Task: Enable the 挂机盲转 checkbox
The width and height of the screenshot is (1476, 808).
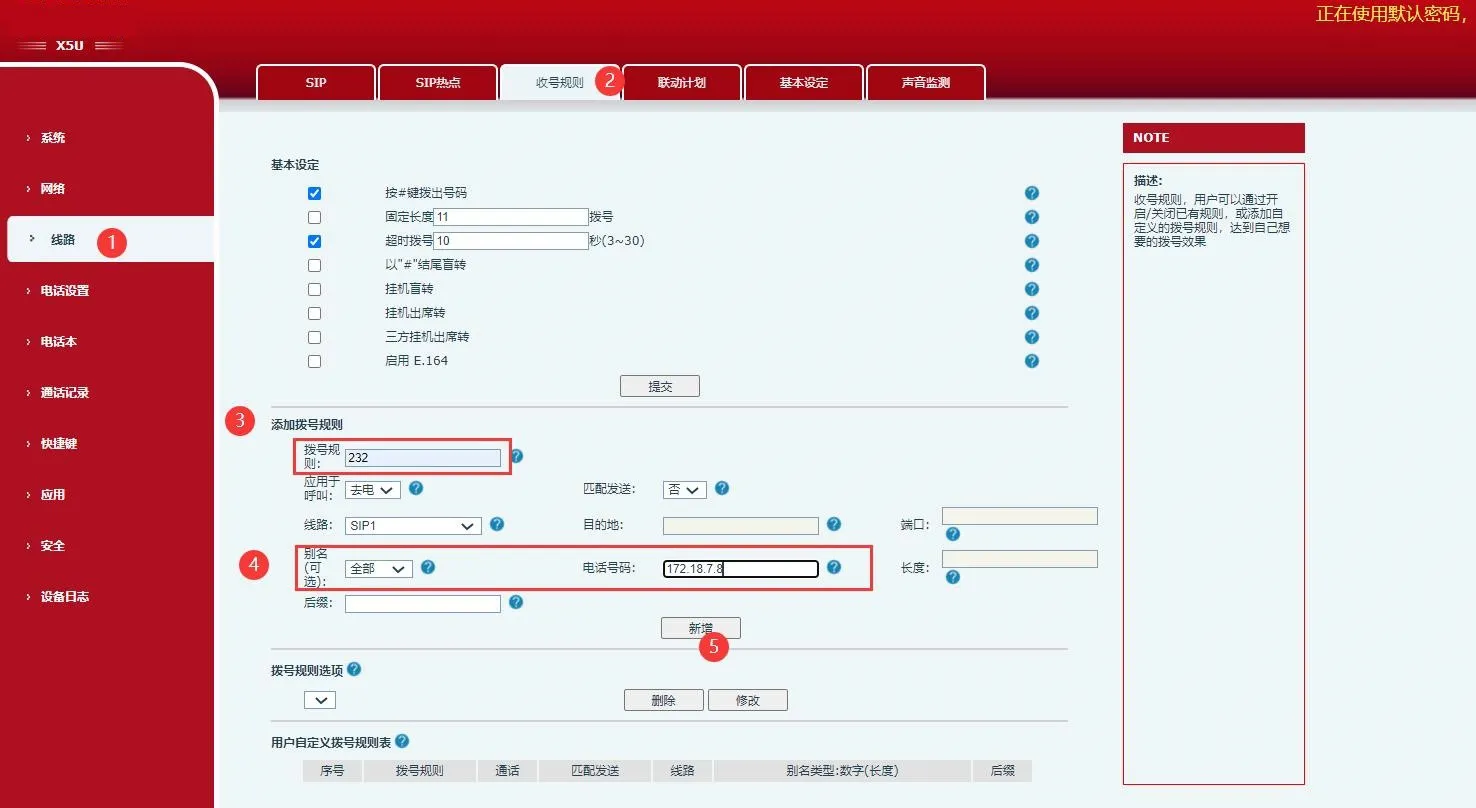Action: coord(315,288)
